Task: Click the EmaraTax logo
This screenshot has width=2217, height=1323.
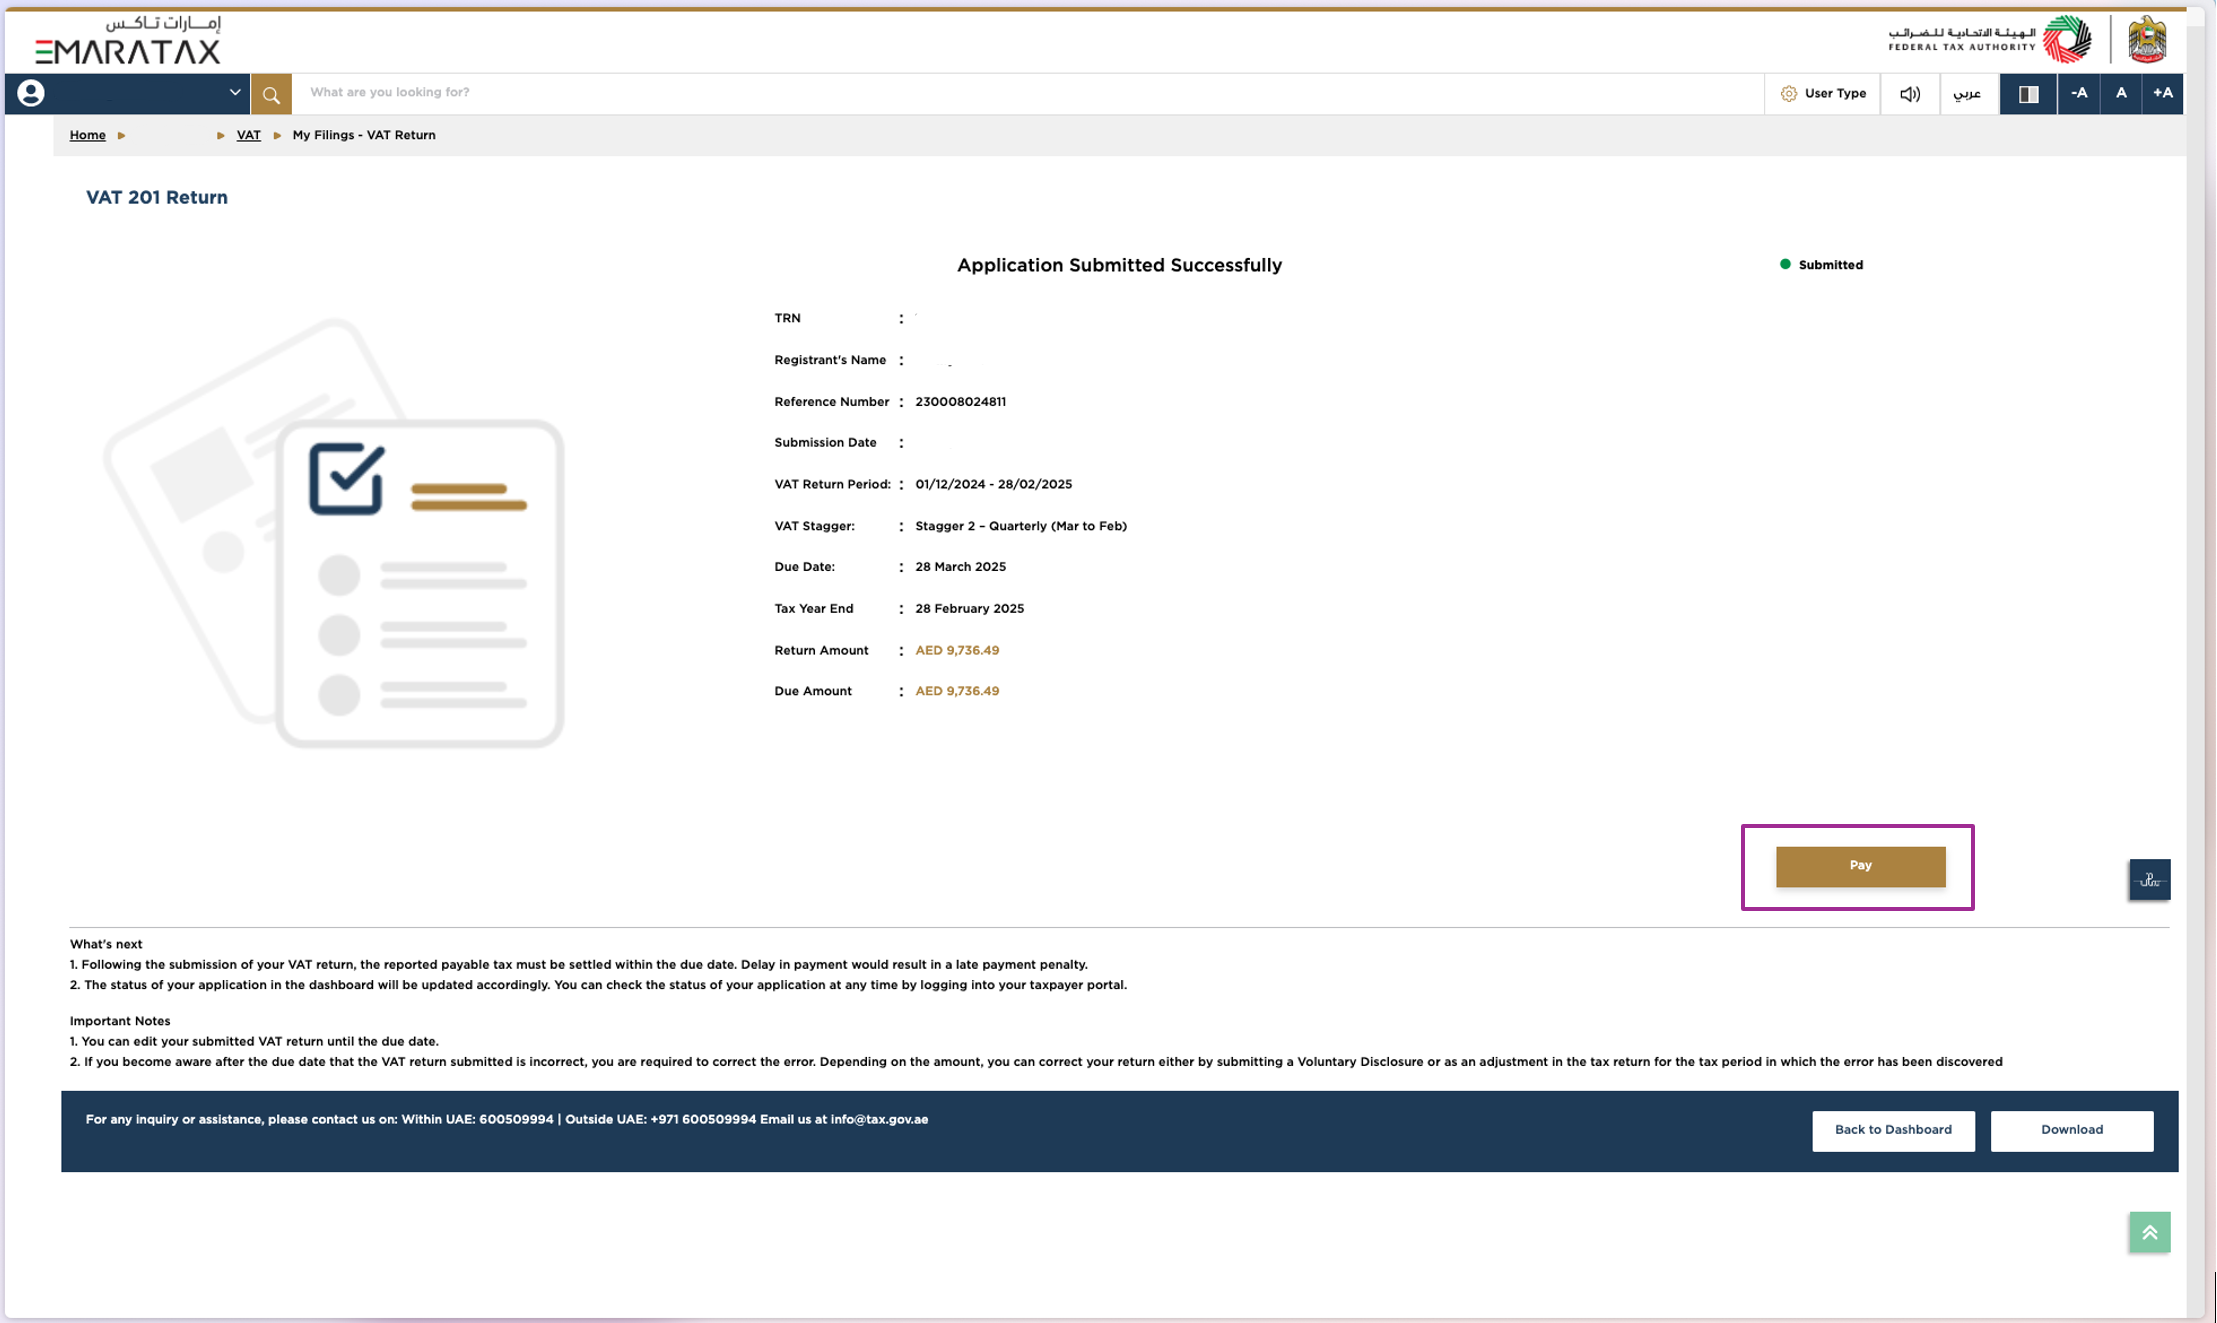Action: tap(128, 41)
